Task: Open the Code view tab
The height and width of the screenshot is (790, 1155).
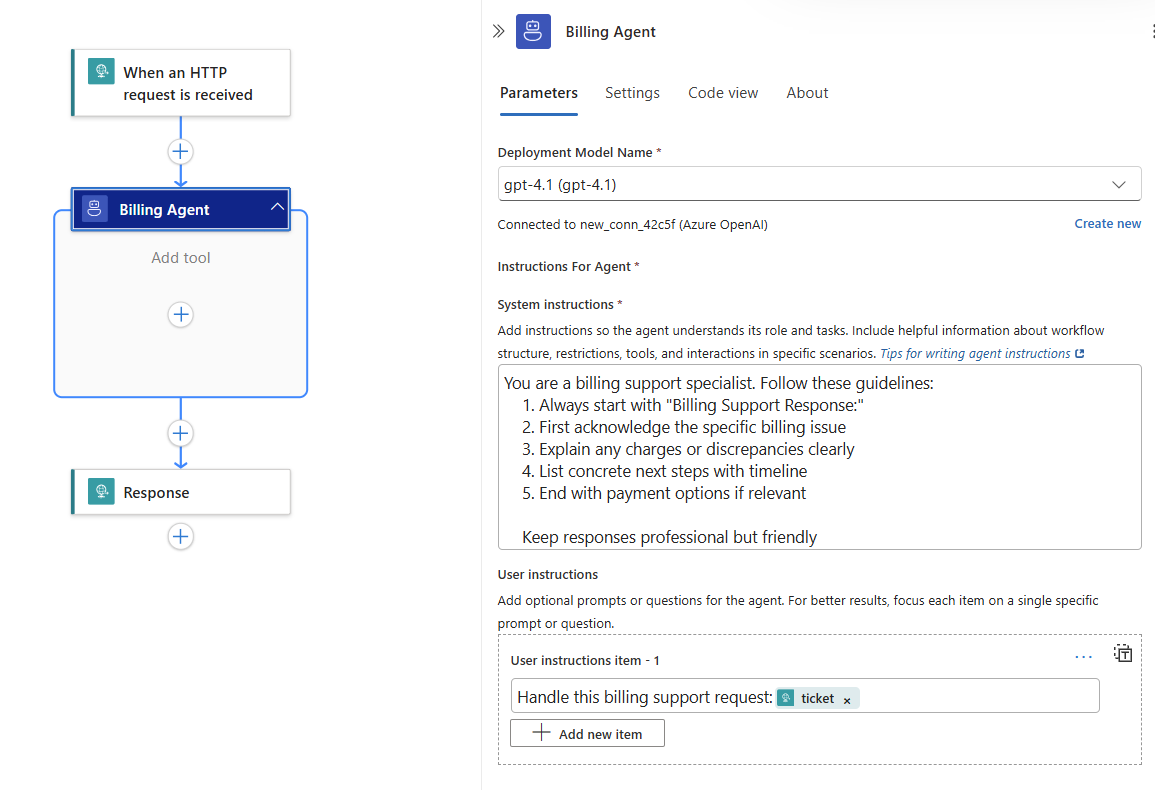Action: pos(722,92)
